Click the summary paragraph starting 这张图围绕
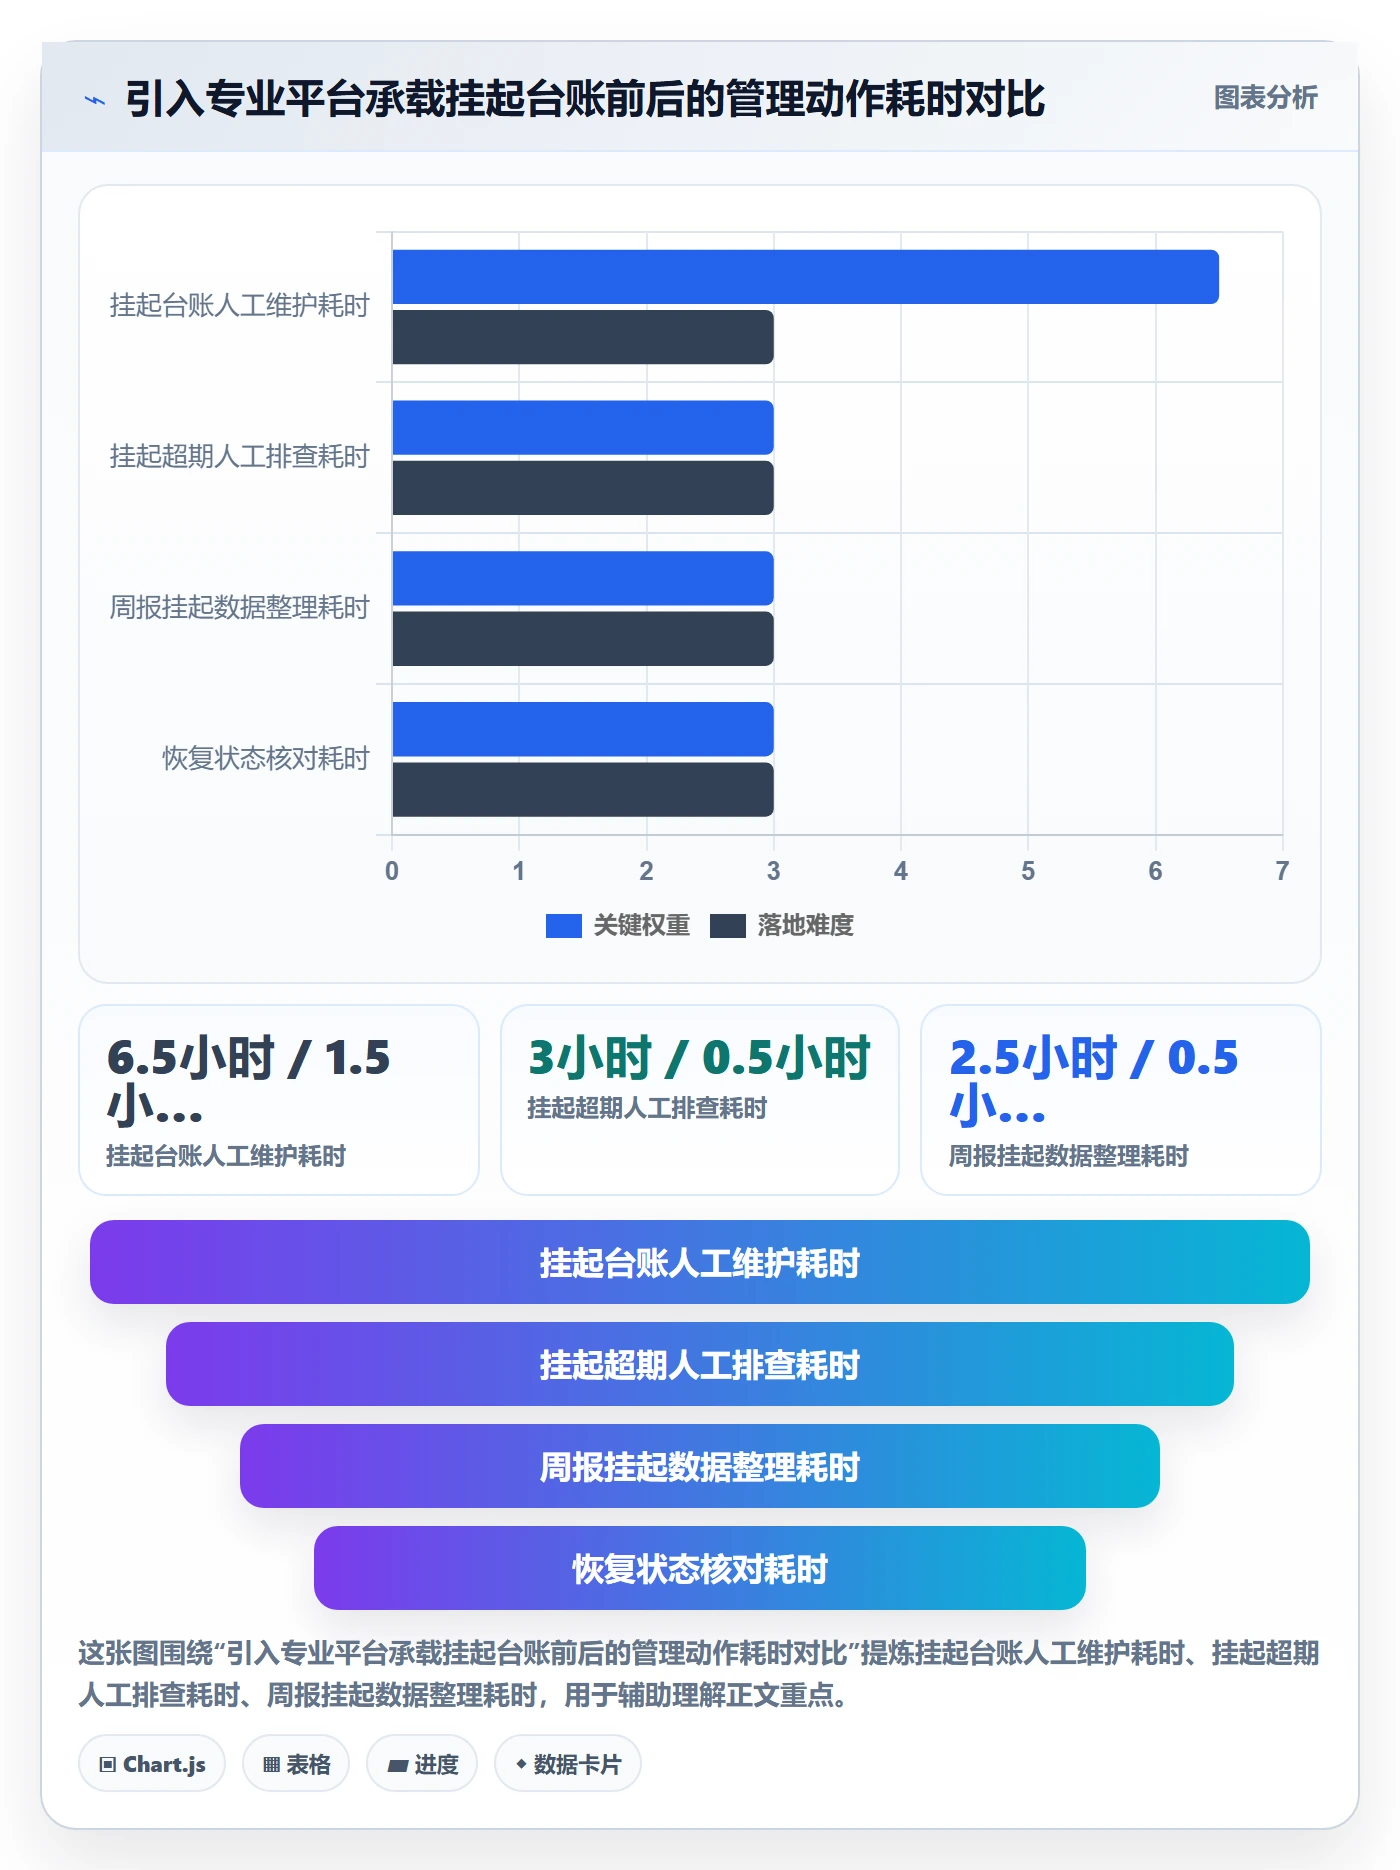Screen dimensions: 1400x1870 [x=699, y=1674]
